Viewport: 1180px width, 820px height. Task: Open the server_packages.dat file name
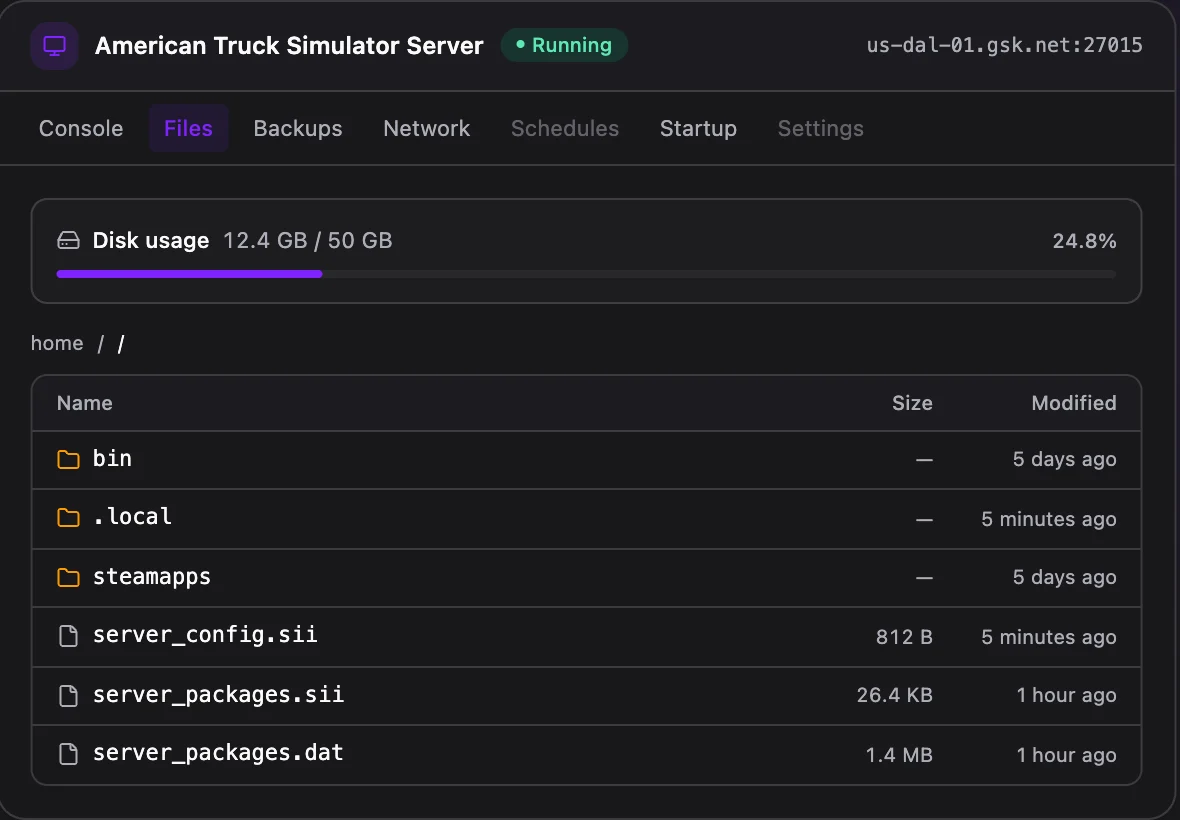click(x=218, y=752)
